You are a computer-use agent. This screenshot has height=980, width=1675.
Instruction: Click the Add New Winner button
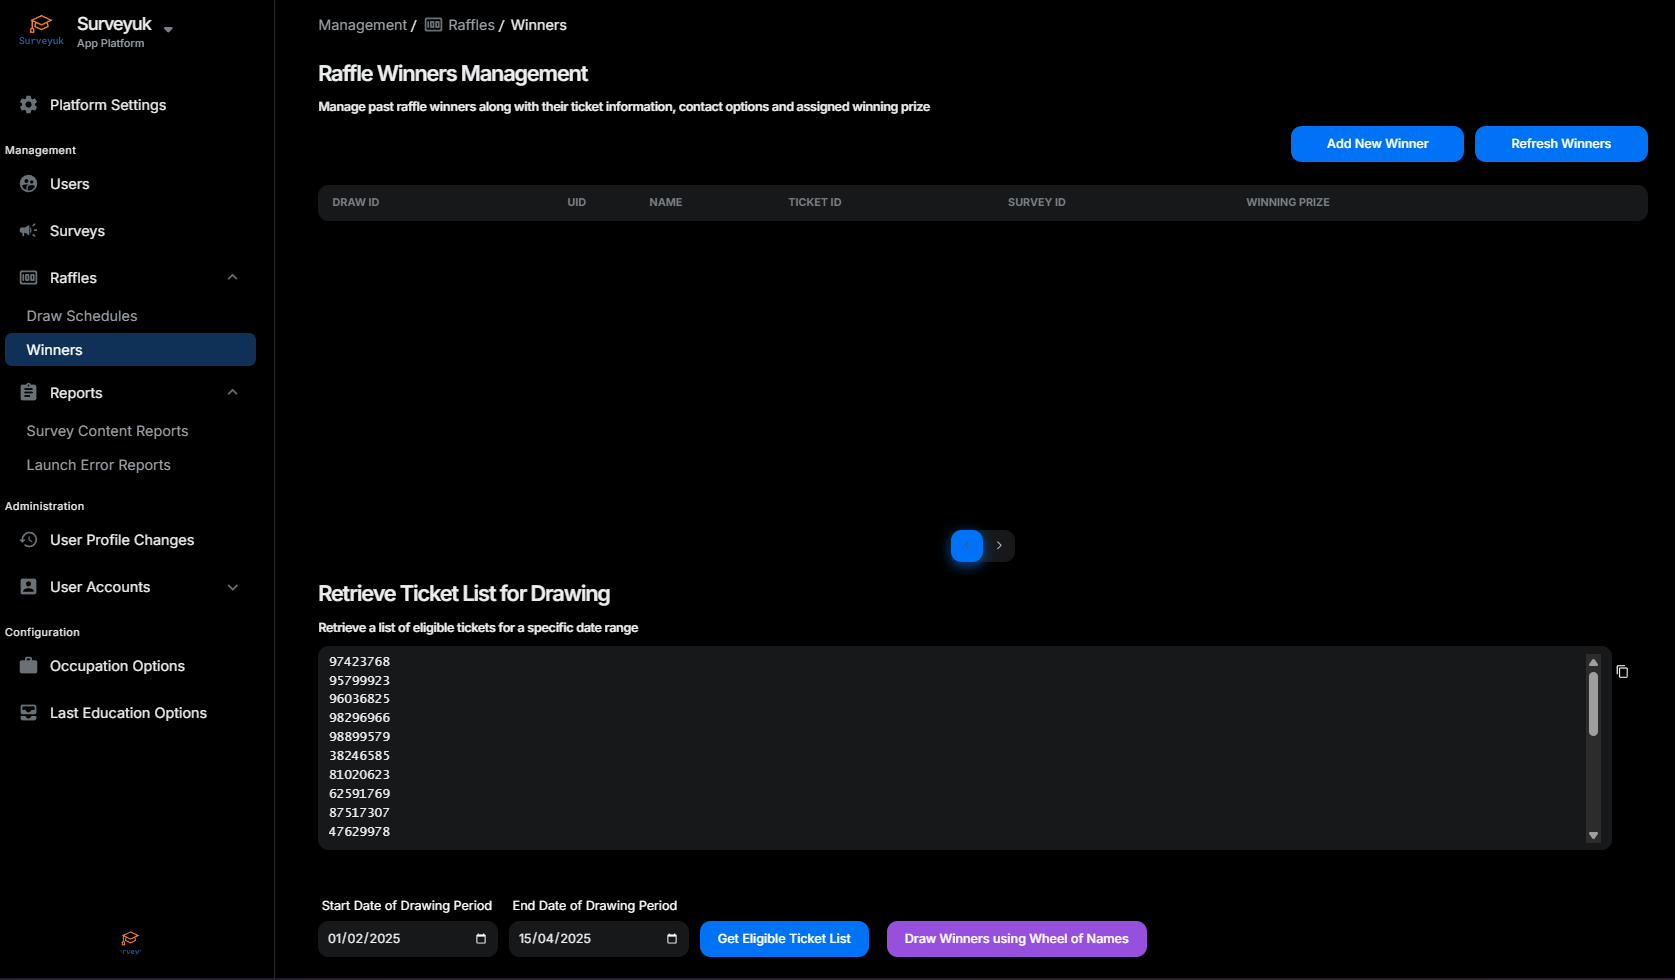pyautogui.click(x=1376, y=144)
